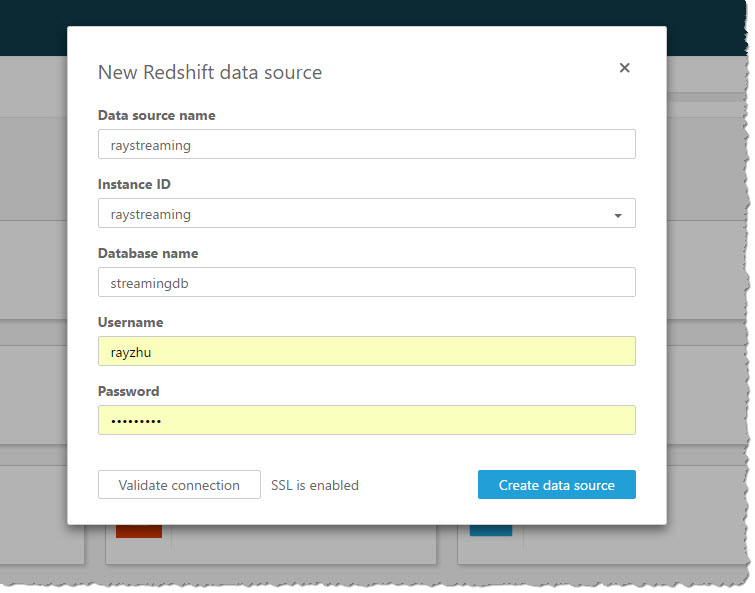Viewport: 755px width, 593px height.
Task: Select the Password input field
Action: click(x=366, y=421)
